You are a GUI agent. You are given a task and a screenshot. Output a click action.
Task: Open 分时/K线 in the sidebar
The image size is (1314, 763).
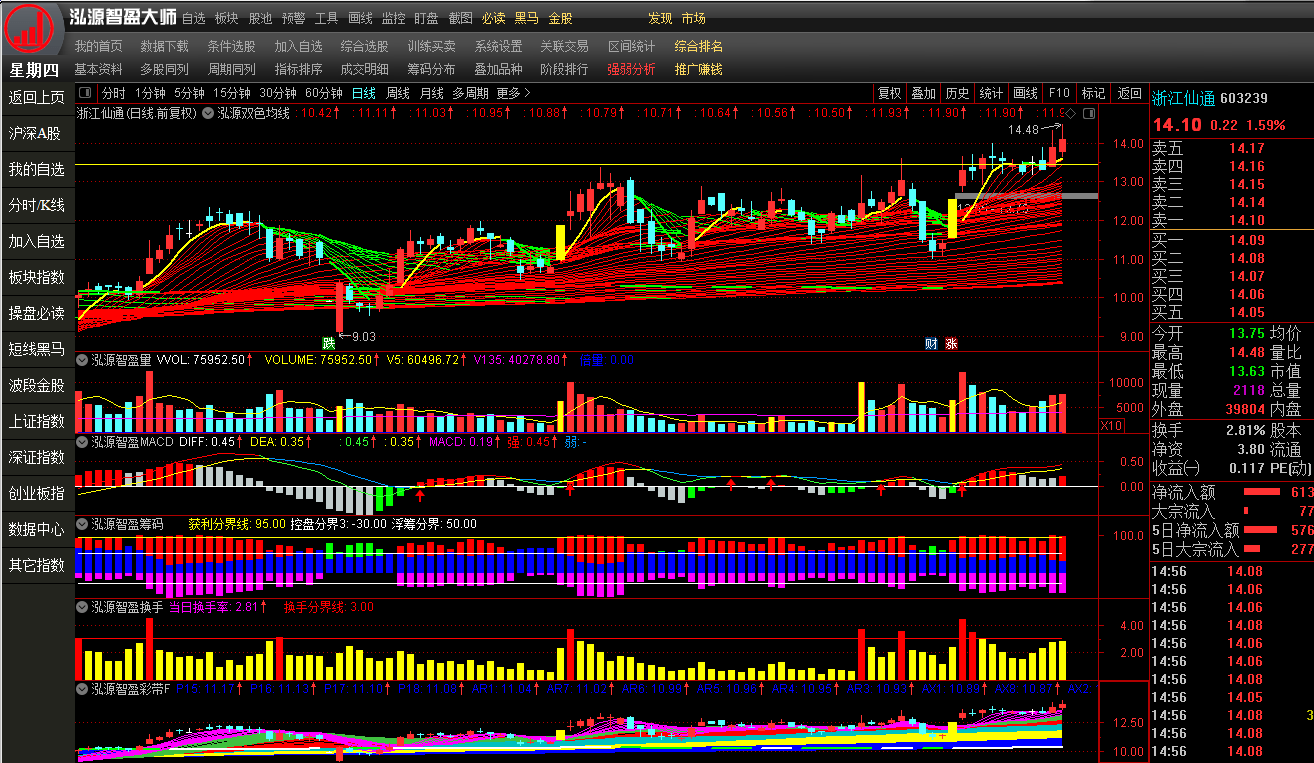tap(37, 205)
